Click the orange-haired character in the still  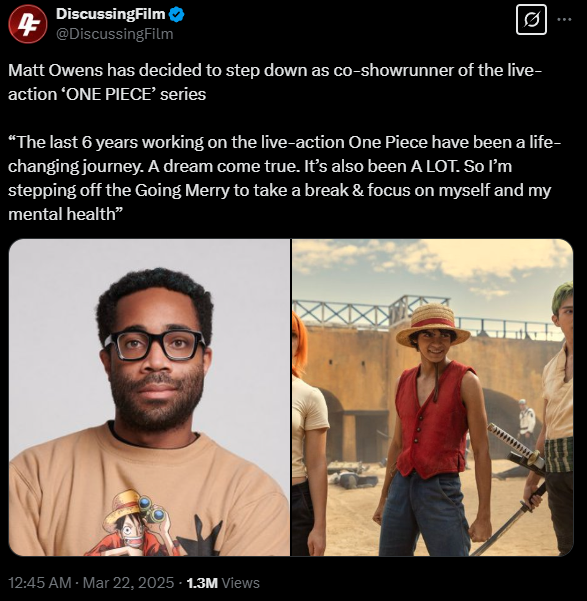click(309, 433)
